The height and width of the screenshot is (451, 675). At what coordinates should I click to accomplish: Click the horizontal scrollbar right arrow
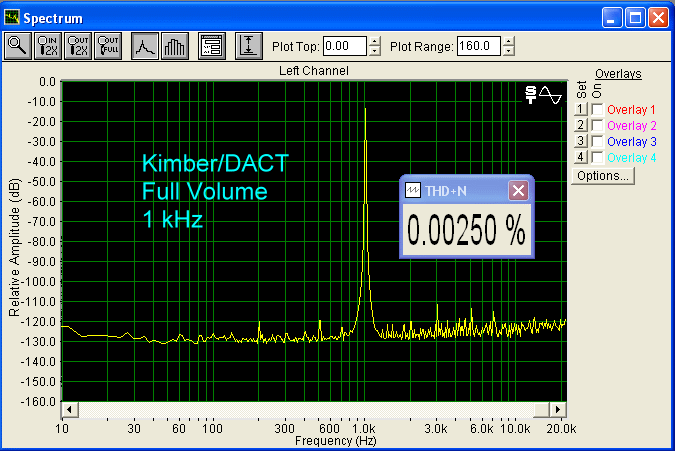tap(559, 409)
